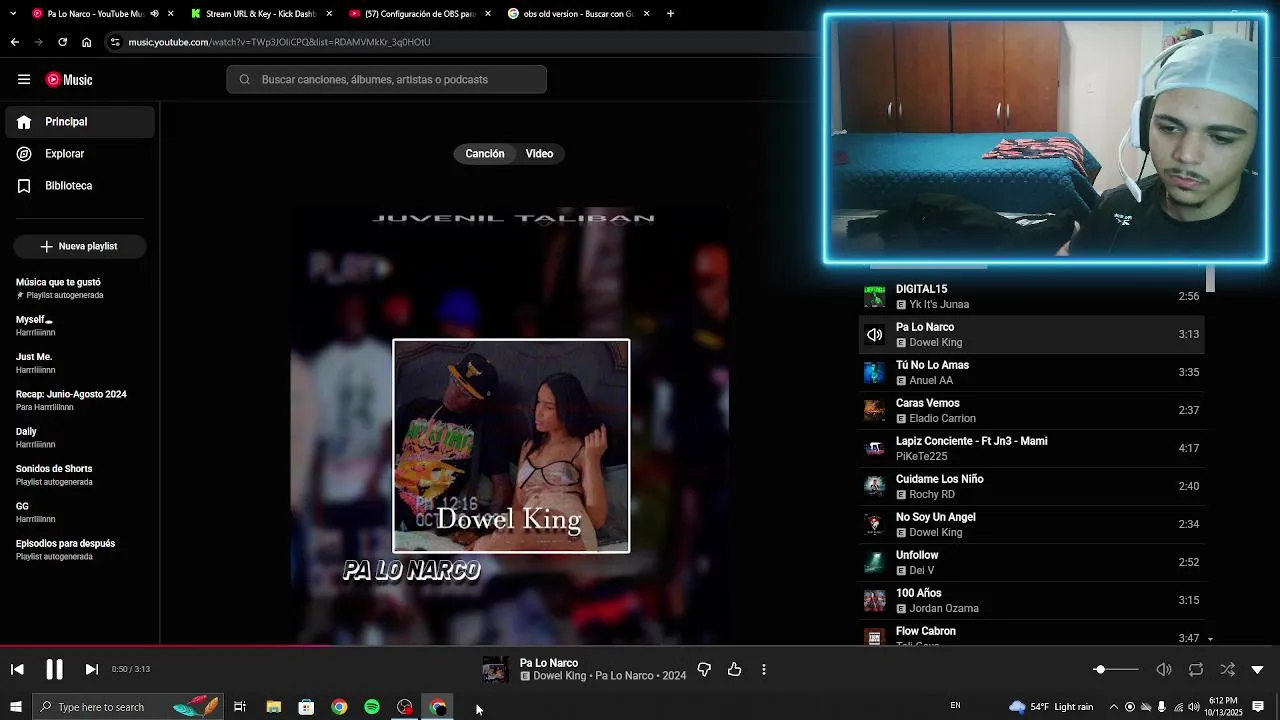Reload the current page
This screenshot has width=1280, height=720.
click(x=62, y=42)
